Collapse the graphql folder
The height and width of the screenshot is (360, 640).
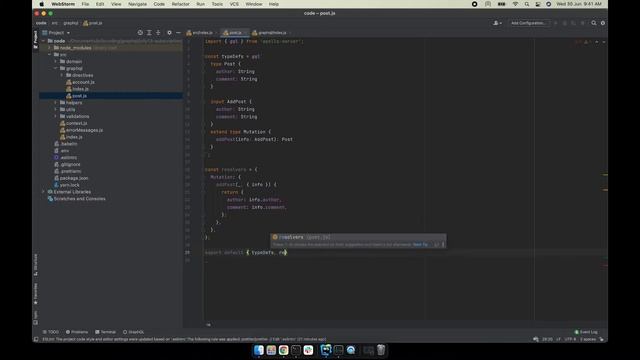point(56,69)
